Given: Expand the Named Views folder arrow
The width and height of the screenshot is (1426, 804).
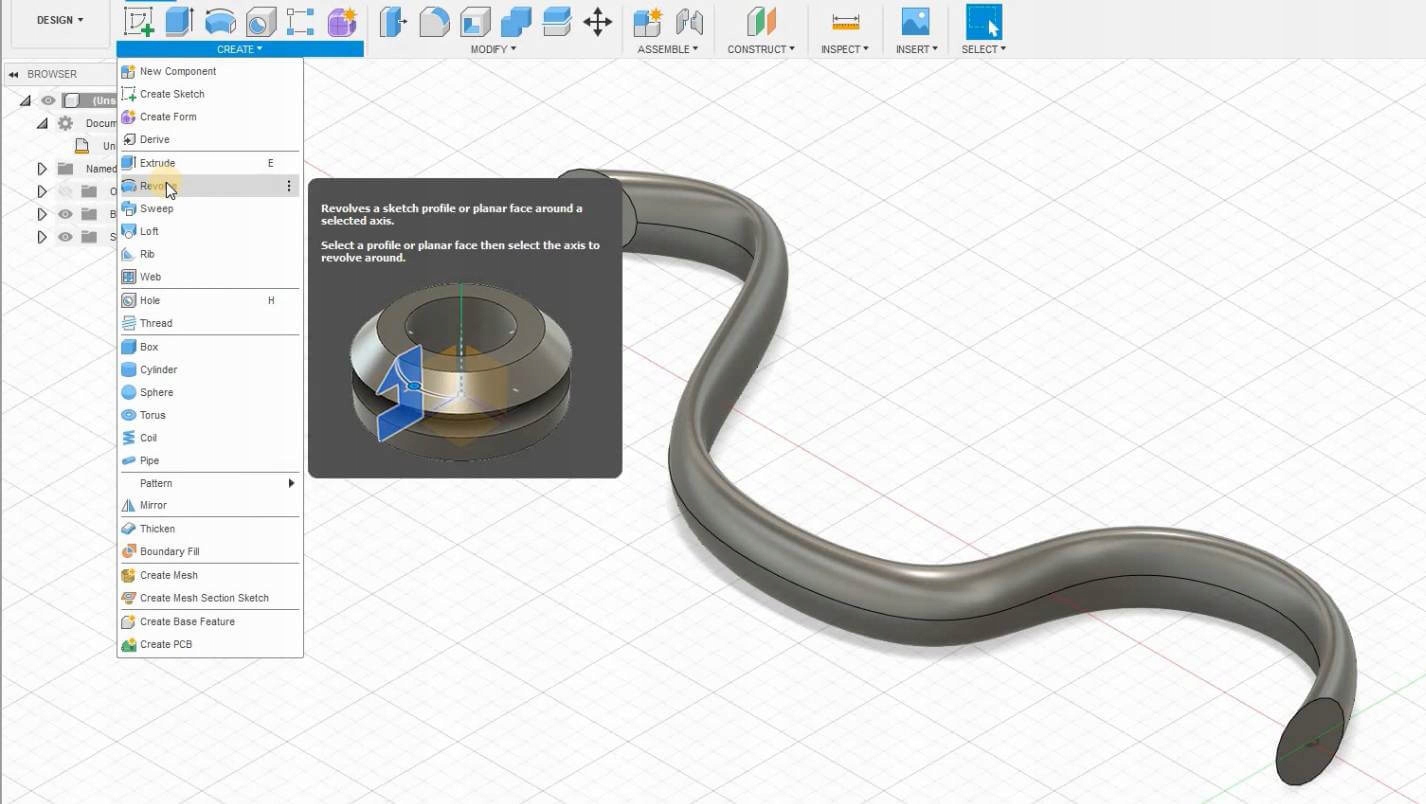Looking at the screenshot, I should (42, 169).
